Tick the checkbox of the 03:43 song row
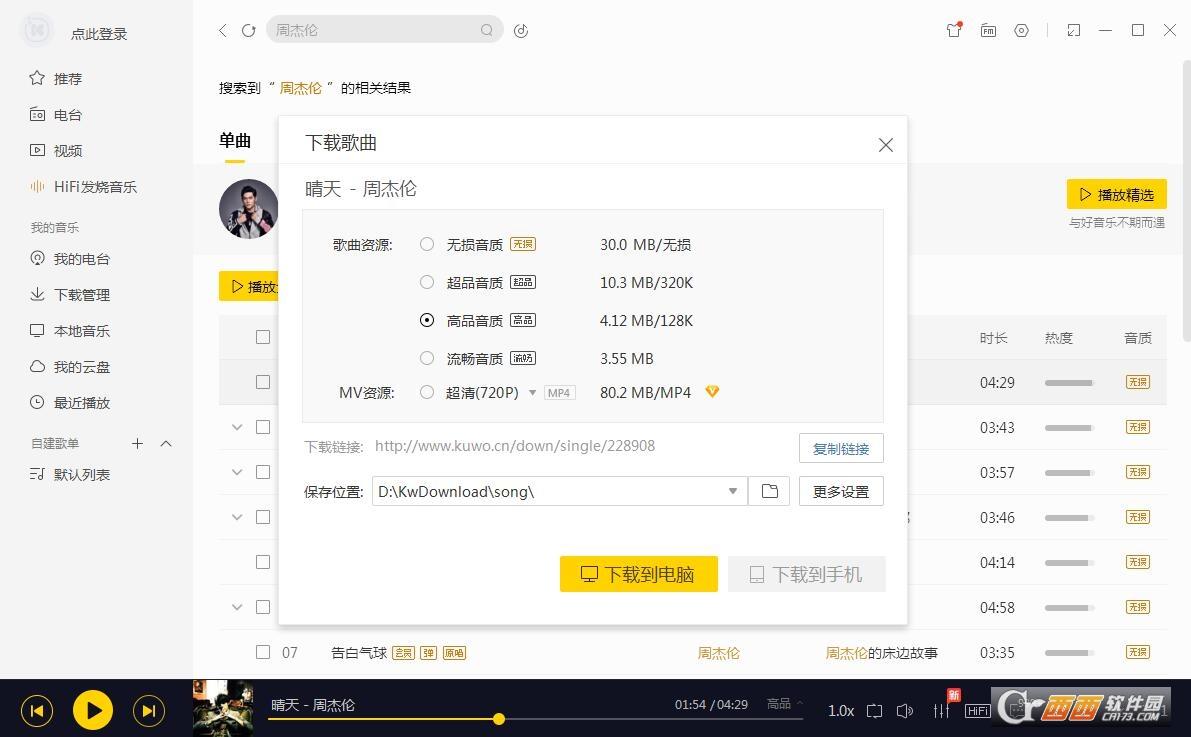The width and height of the screenshot is (1191, 737). (x=263, y=427)
